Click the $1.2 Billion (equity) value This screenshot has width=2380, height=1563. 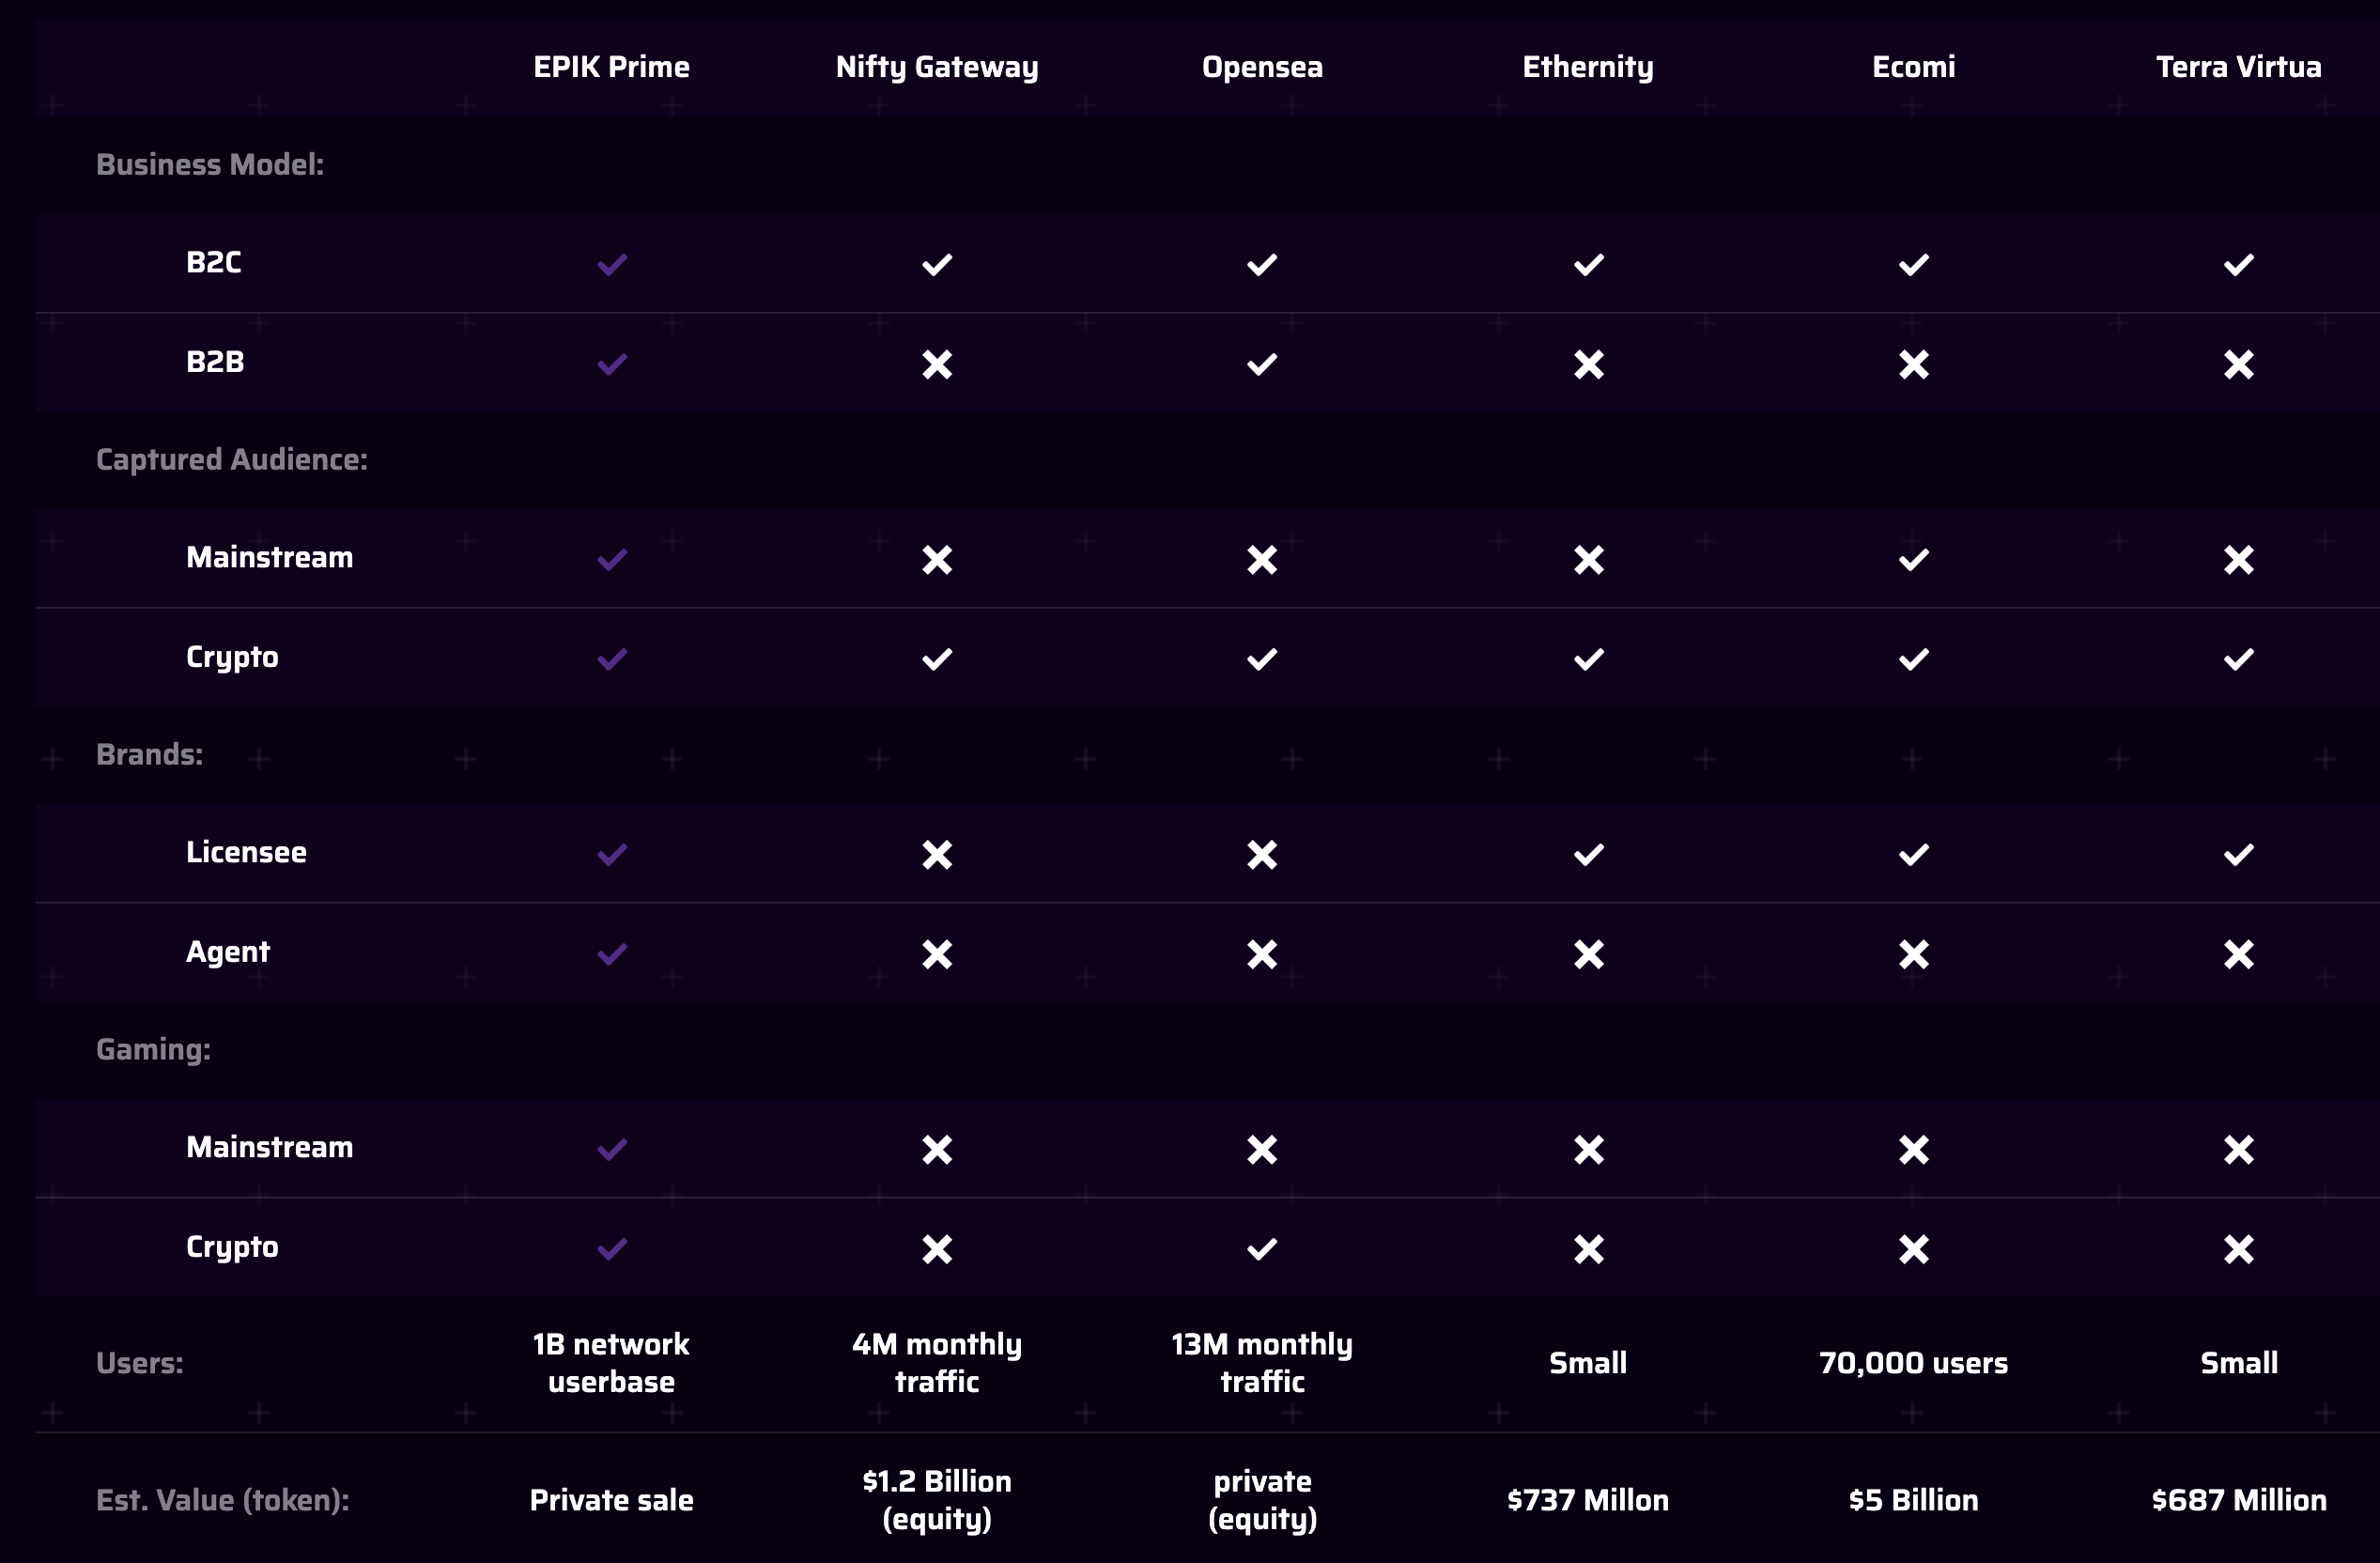[x=937, y=1500]
